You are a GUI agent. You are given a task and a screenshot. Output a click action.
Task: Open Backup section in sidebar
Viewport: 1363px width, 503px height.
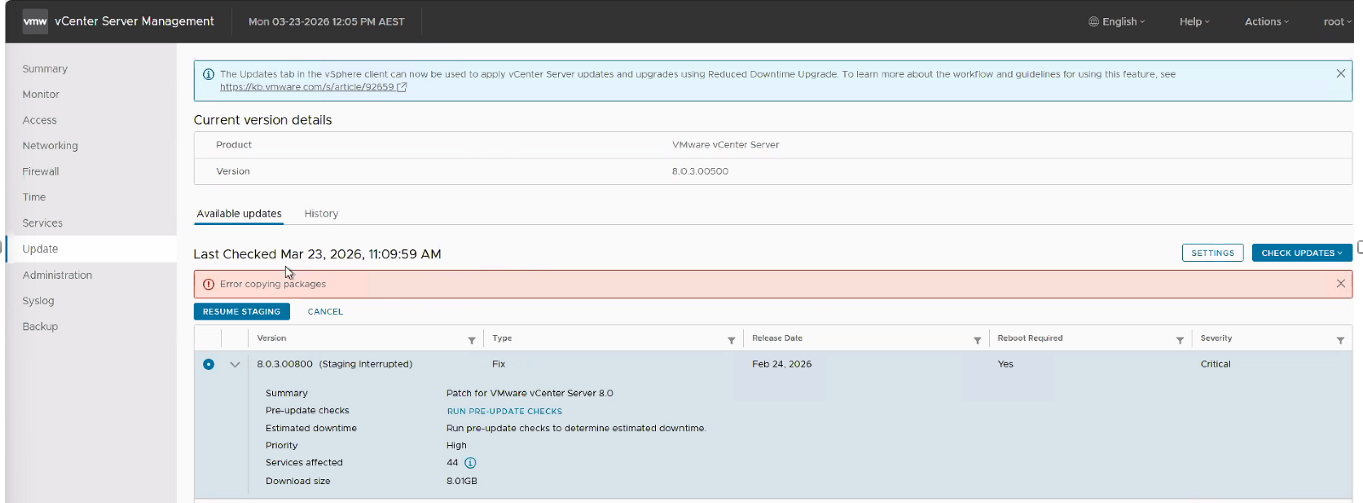pos(40,327)
